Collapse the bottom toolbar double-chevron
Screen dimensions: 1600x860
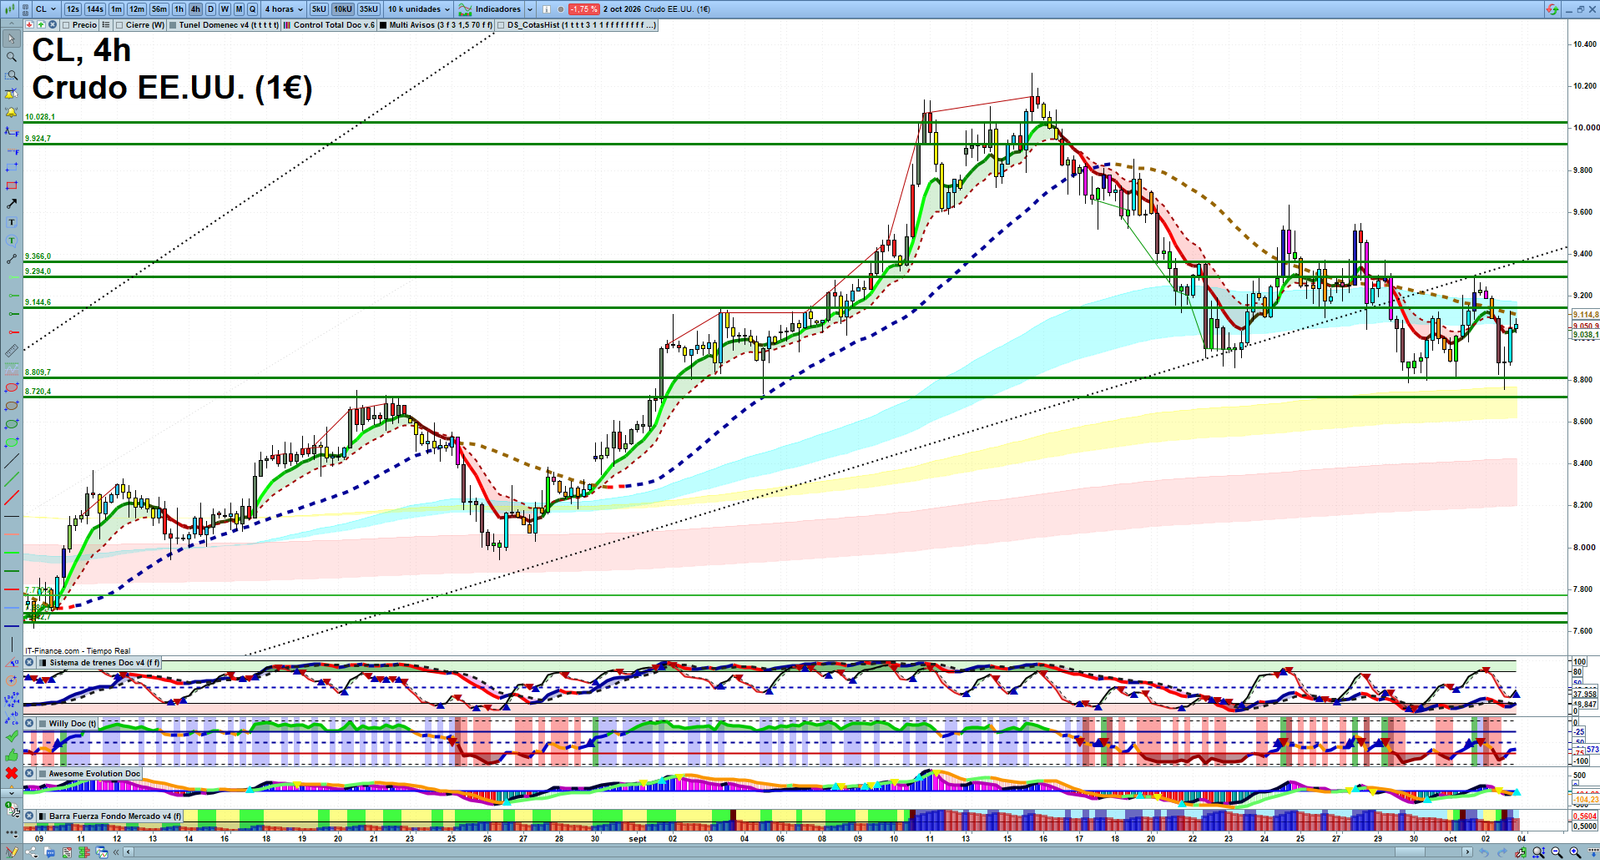[x=116, y=852]
